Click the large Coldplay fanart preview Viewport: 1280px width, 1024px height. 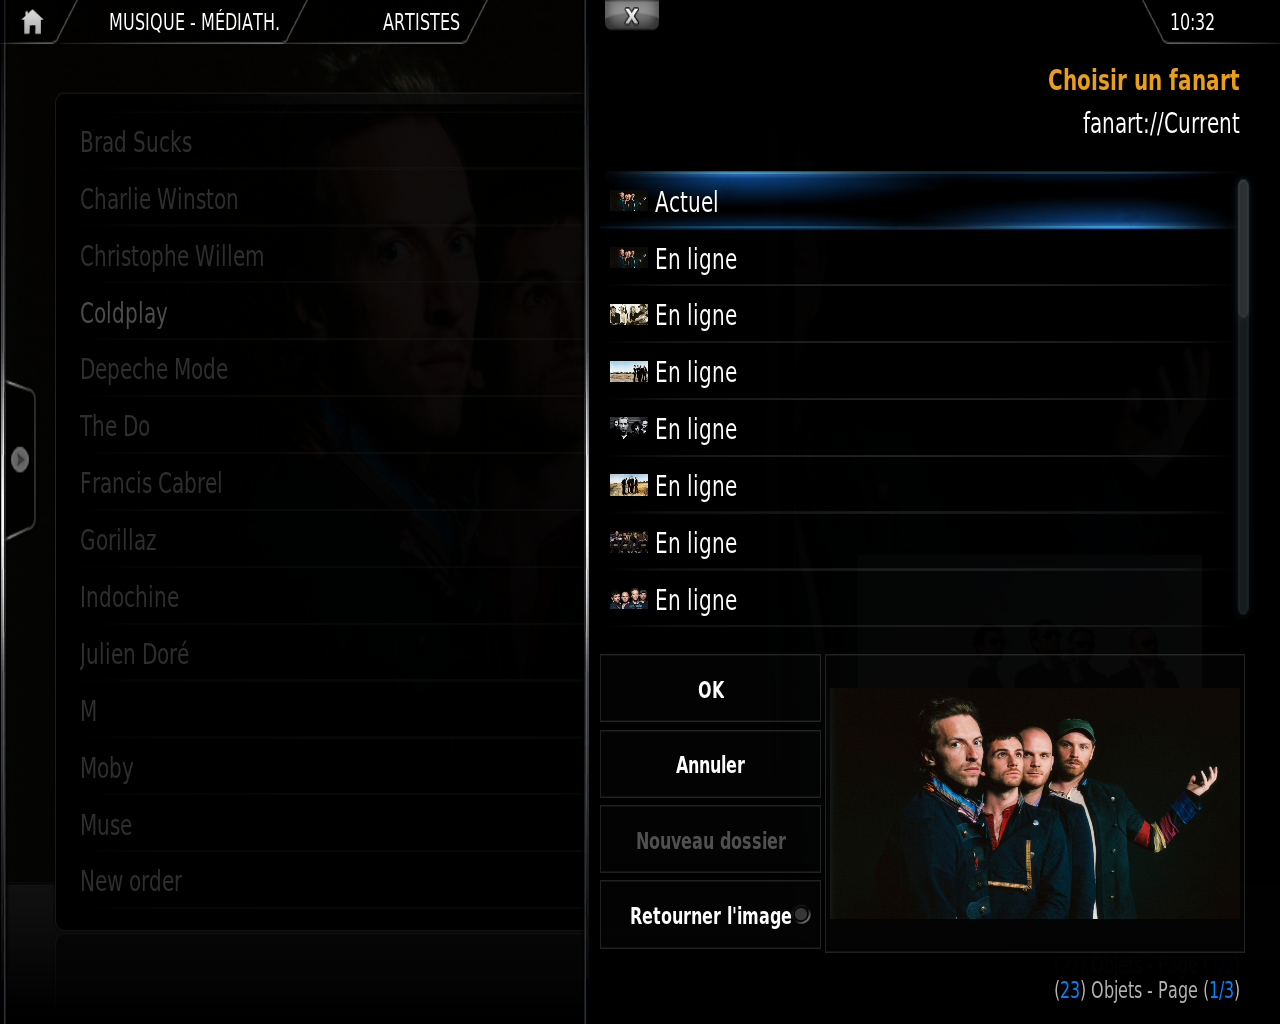click(x=1035, y=803)
